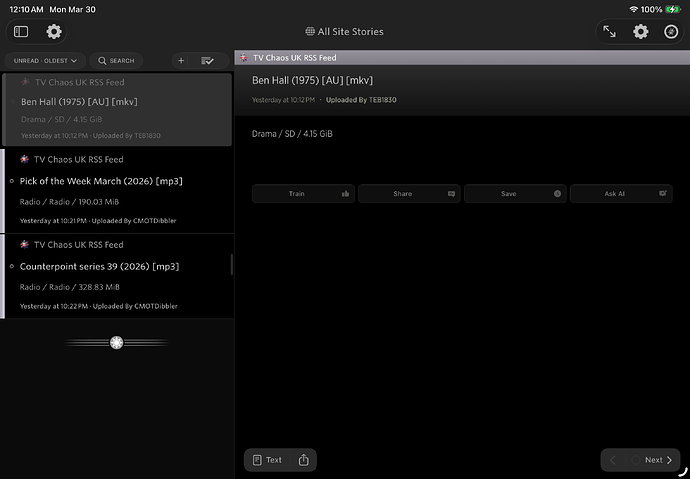Open the Unread · Oldest sort dropdown
This screenshot has width=690, height=479.
[46, 61]
